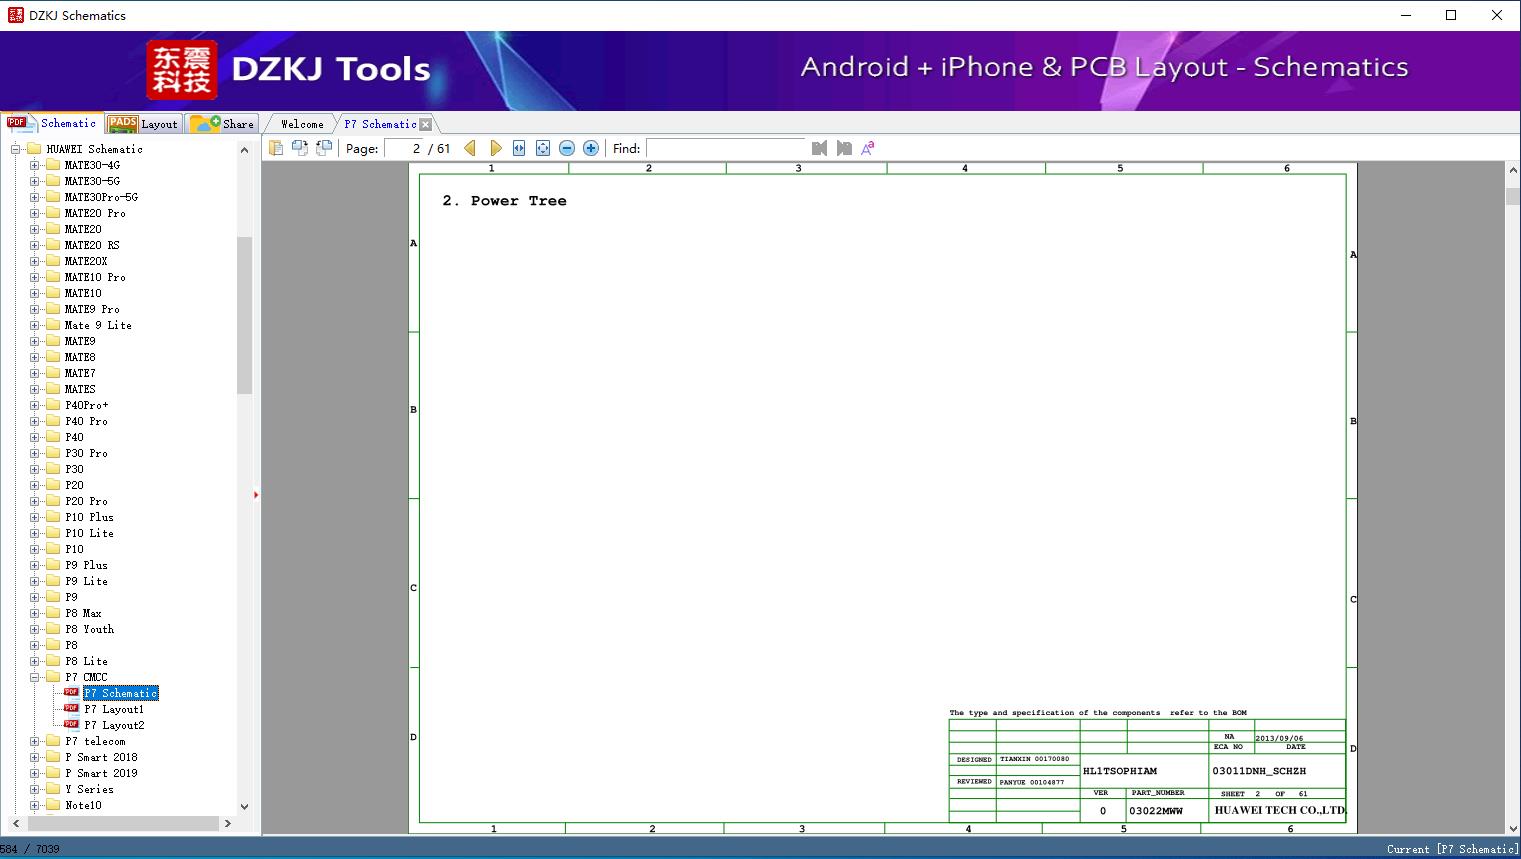Image resolution: width=1521 pixels, height=859 pixels.
Task: Click the copy pages toolbar icon
Action: [x=276, y=148]
